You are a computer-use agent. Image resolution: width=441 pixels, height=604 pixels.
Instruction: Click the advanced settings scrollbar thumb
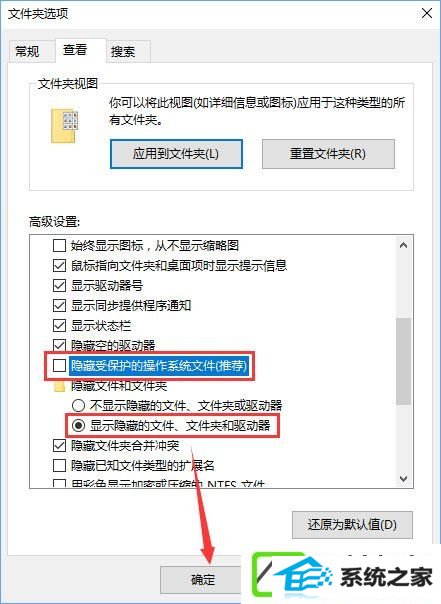click(x=403, y=361)
